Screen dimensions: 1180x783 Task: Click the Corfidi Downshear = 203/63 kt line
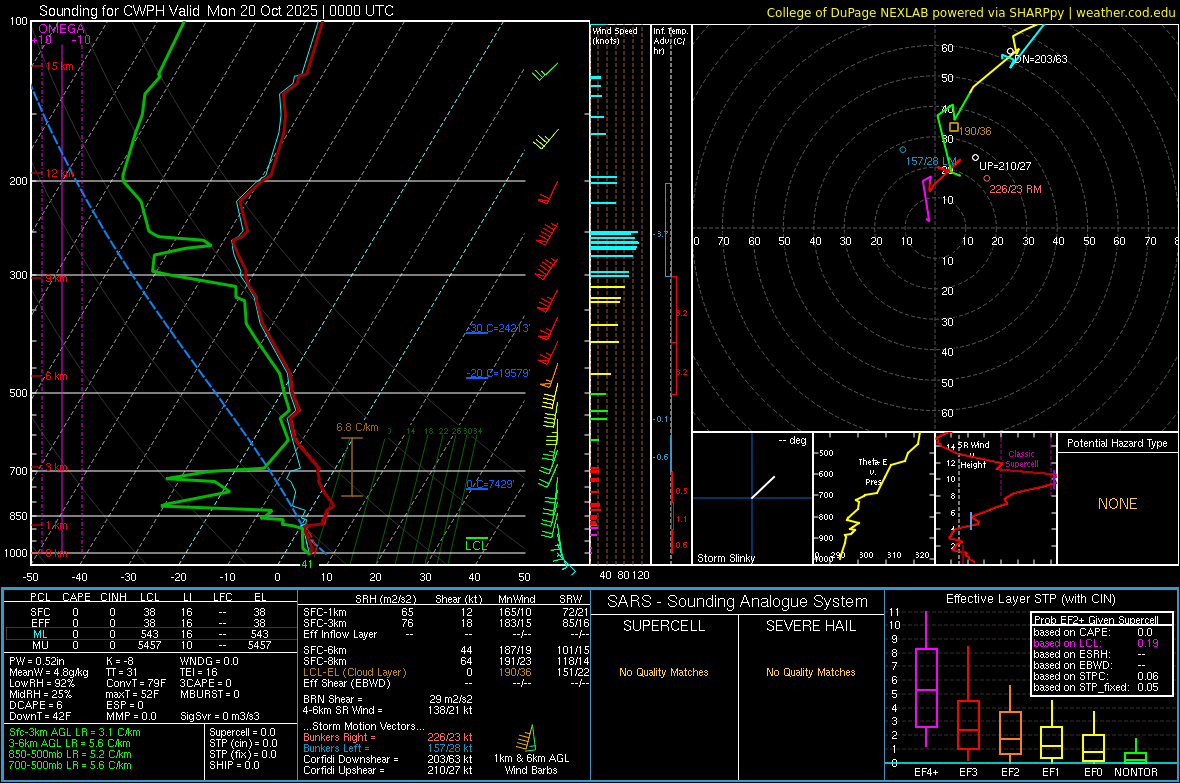pos(388,759)
